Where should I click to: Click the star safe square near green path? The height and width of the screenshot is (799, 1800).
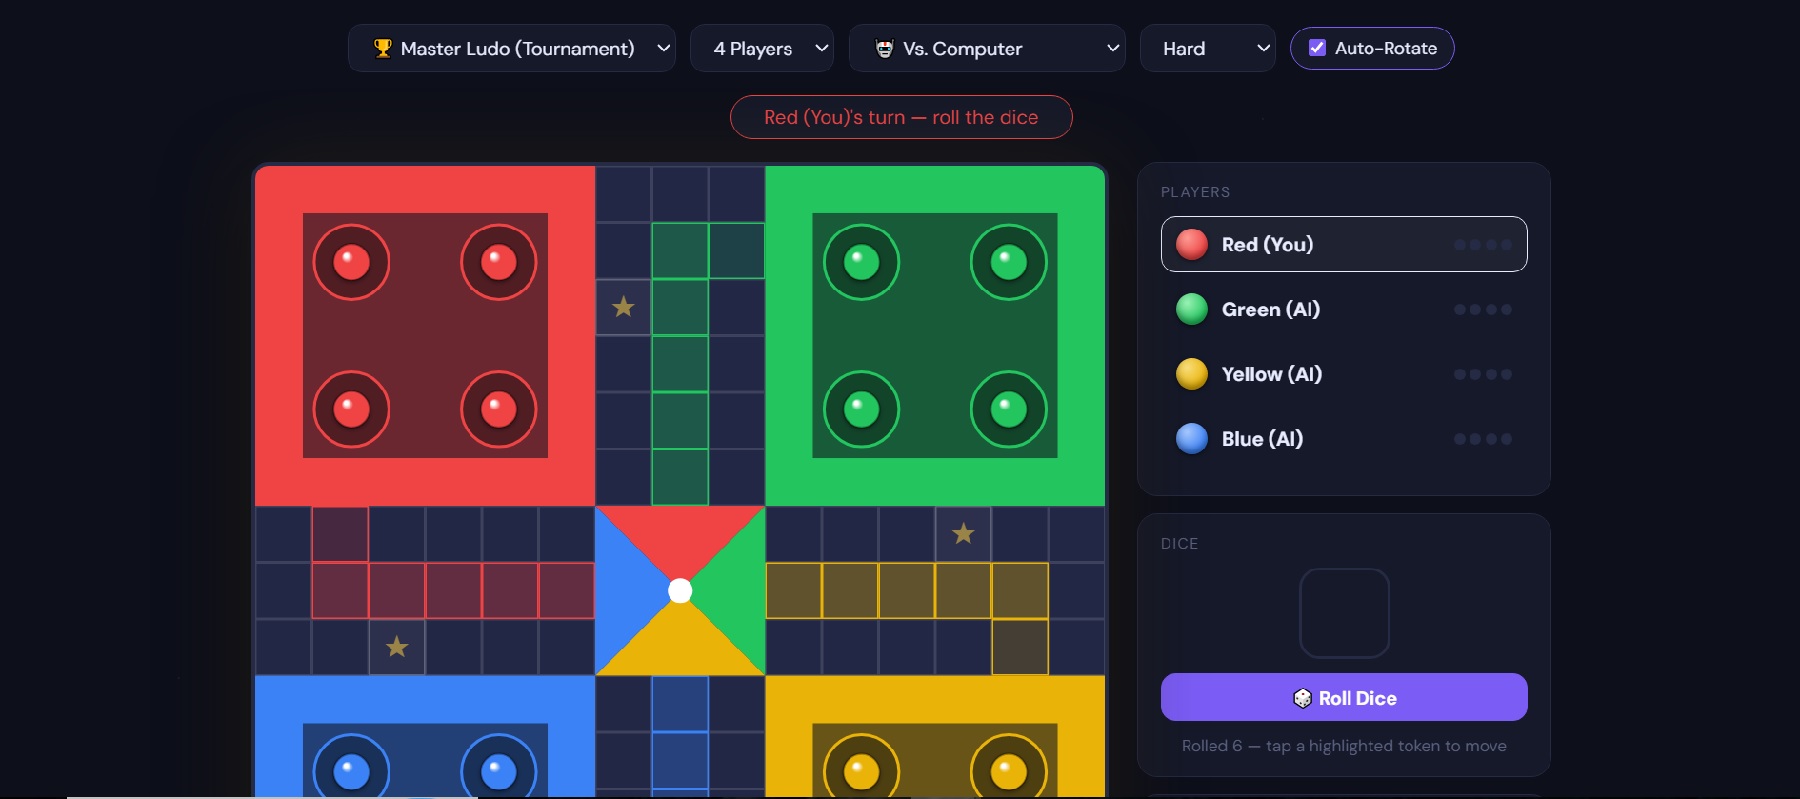coord(623,307)
